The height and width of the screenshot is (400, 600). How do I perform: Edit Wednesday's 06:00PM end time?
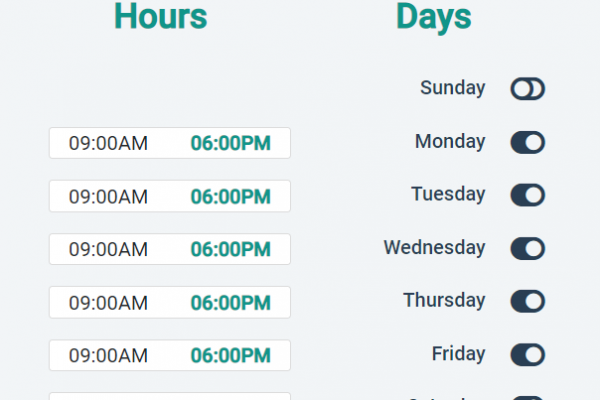coord(230,249)
